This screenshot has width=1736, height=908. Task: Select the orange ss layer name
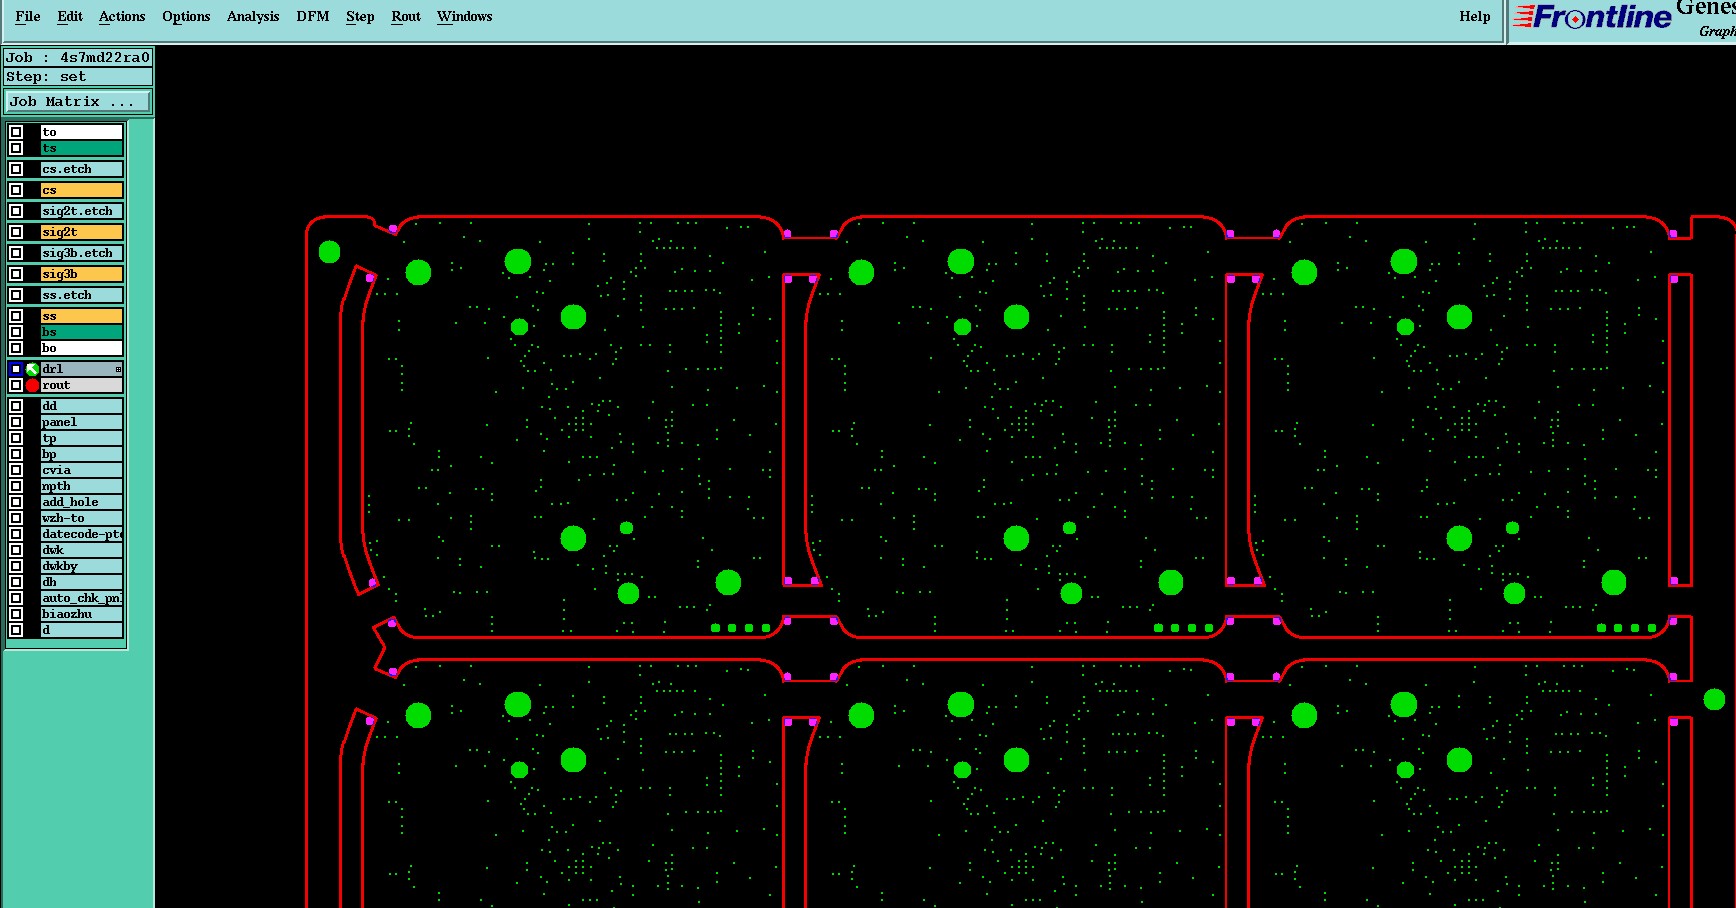(x=82, y=316)
